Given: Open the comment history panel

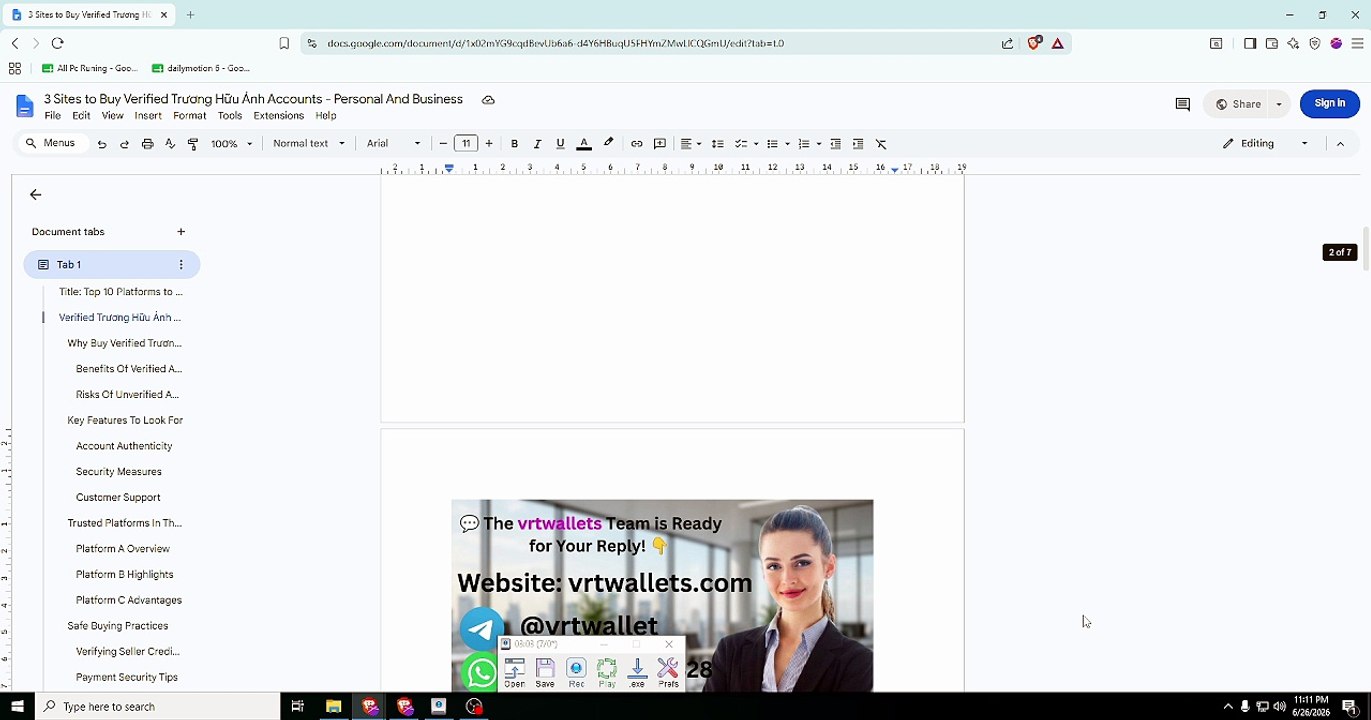Looking at the screenshot, I should [1182, 104].
